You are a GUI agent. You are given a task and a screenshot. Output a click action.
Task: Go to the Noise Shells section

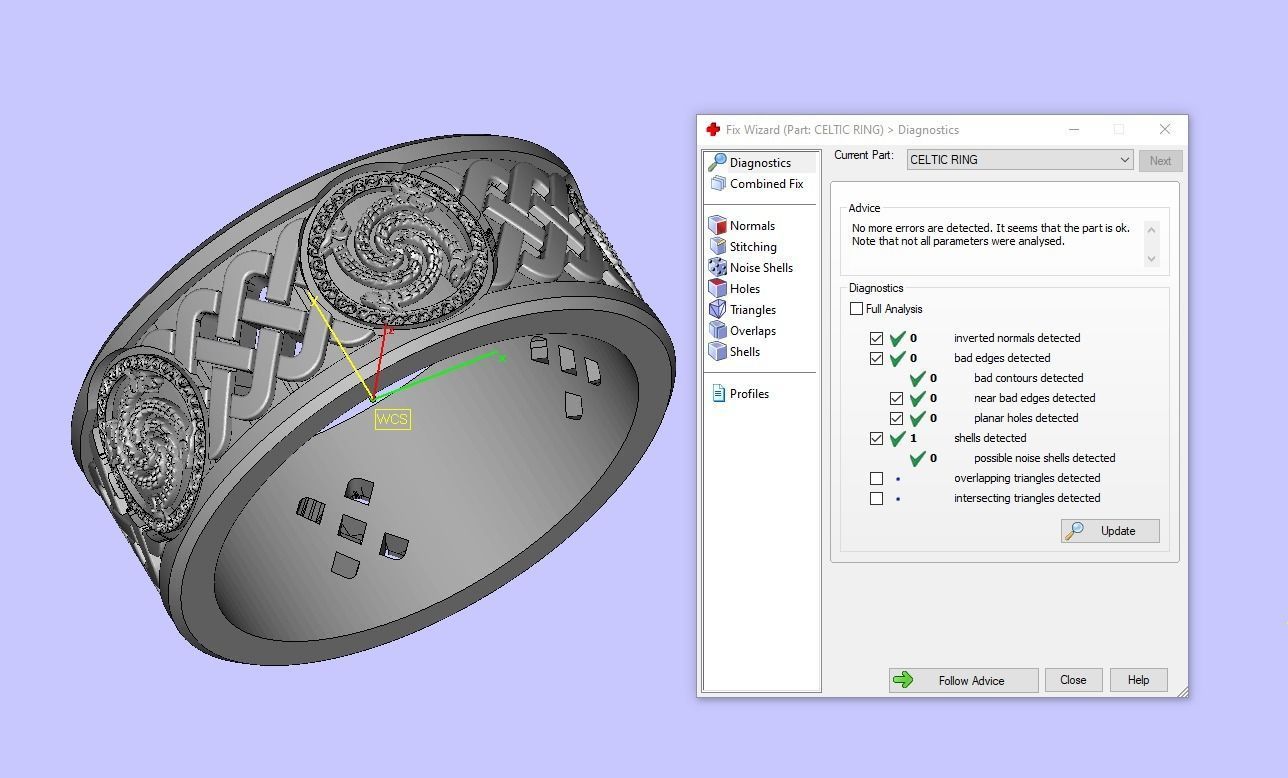click(x=761, y=268)
